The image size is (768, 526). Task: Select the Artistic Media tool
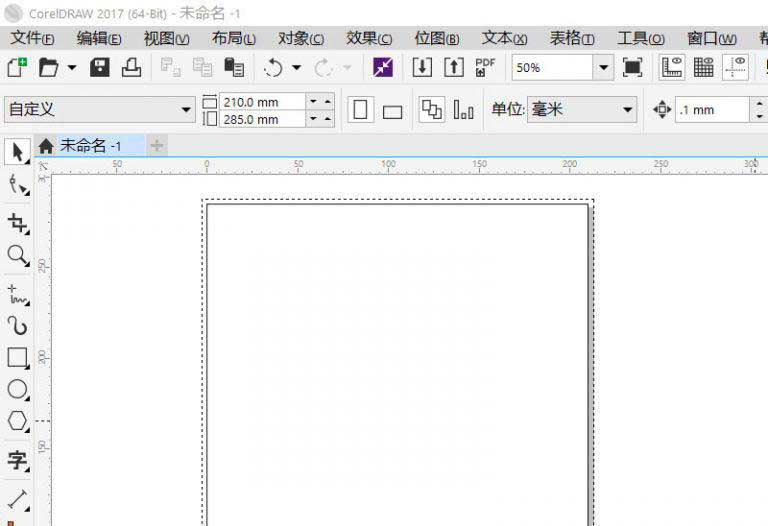point(18,326)
